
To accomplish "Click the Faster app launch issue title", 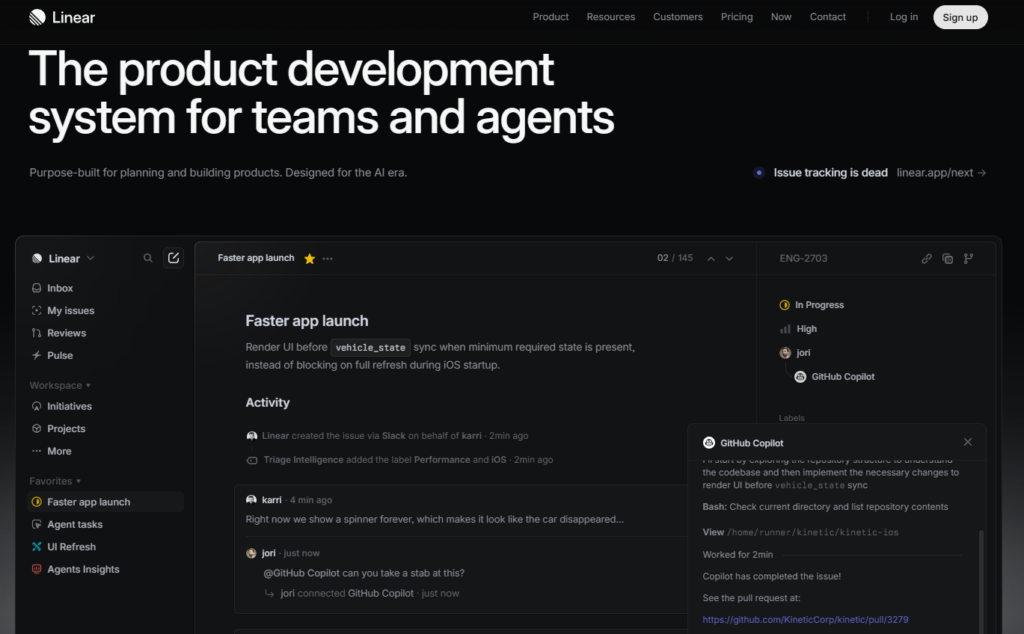I will [307, 321].
